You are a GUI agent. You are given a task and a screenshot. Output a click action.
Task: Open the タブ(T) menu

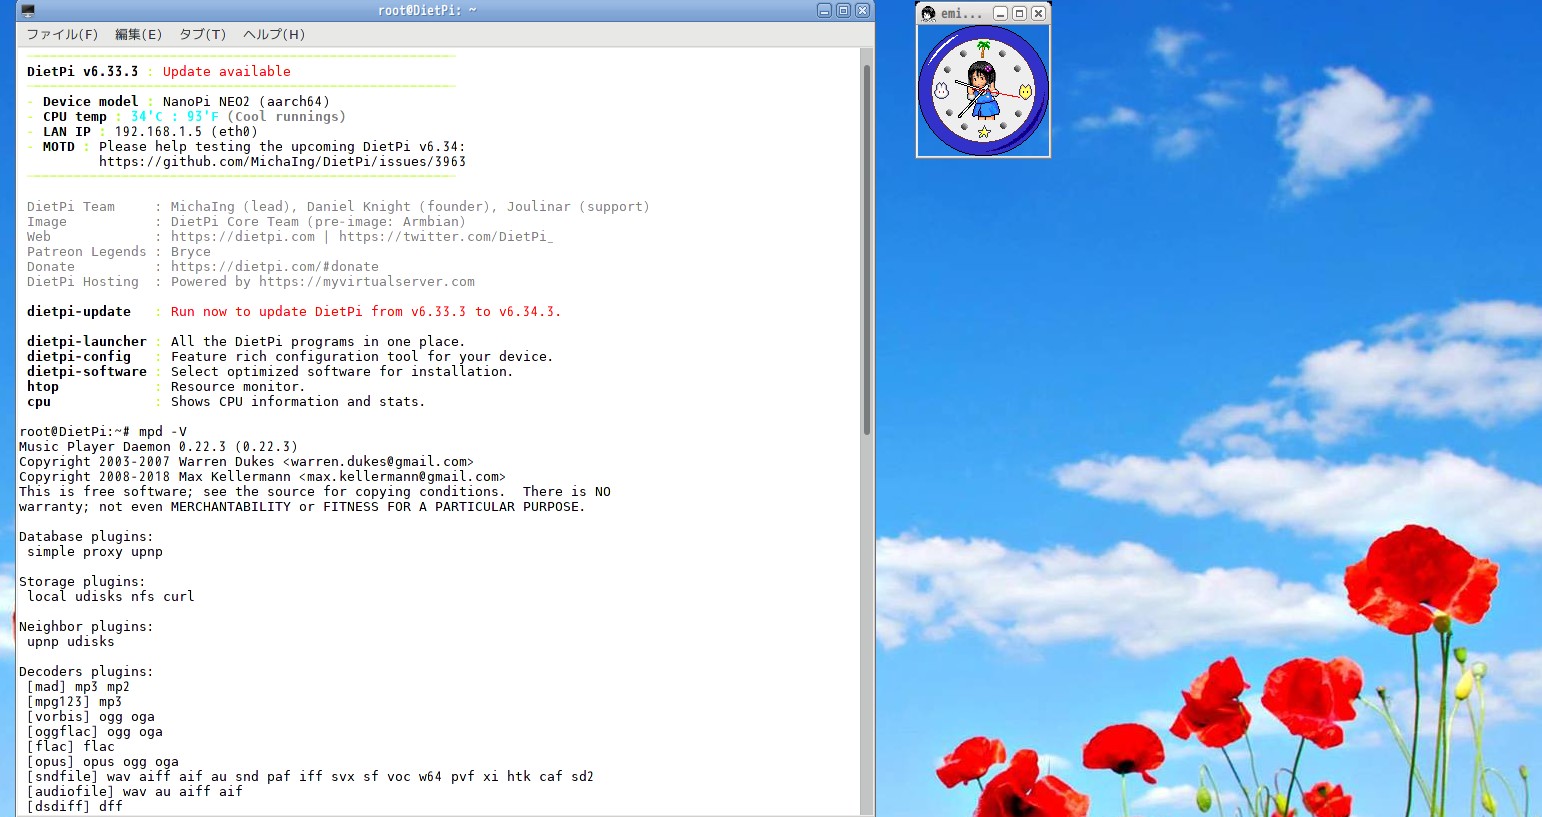click(x=202, y=34)
